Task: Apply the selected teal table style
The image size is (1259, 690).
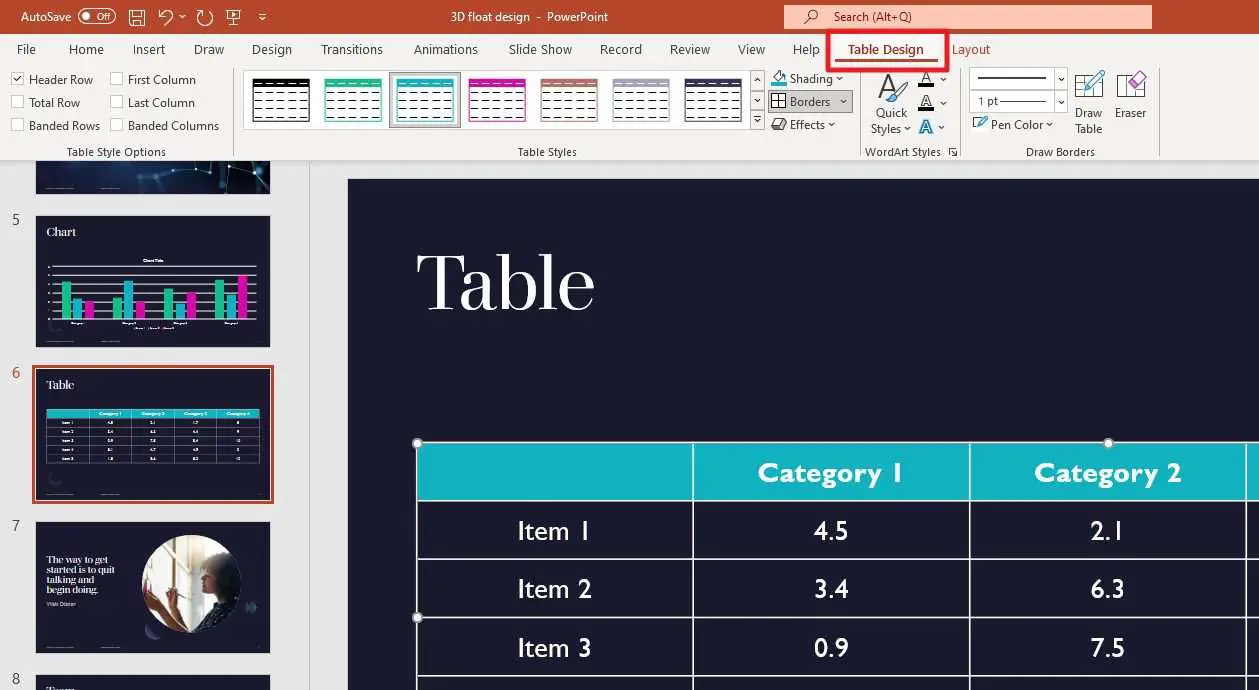Action: [x=425, y=100]
